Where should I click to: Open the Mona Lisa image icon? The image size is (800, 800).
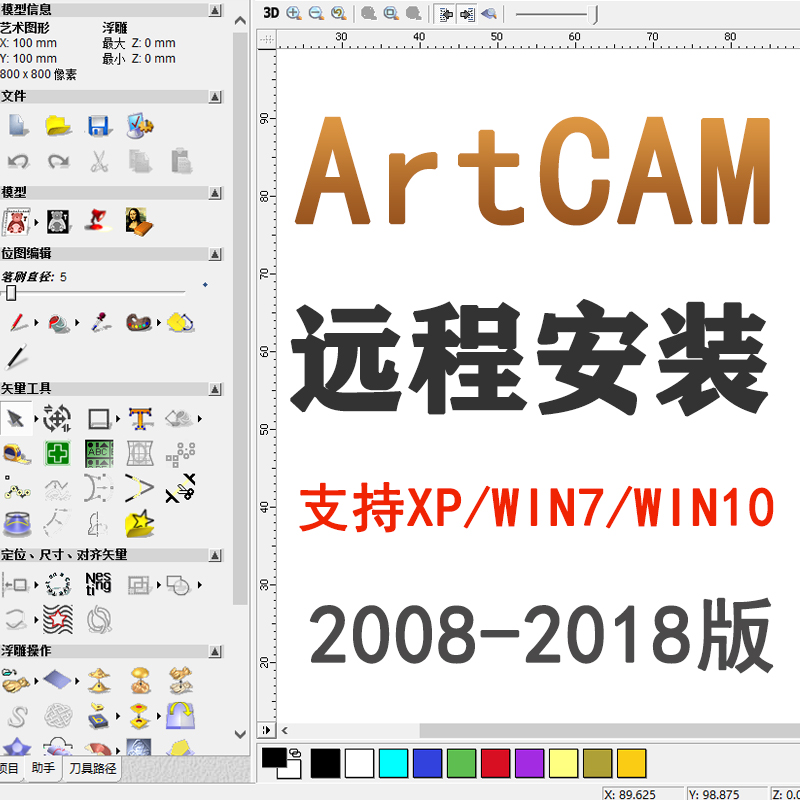tap(139, 221)
